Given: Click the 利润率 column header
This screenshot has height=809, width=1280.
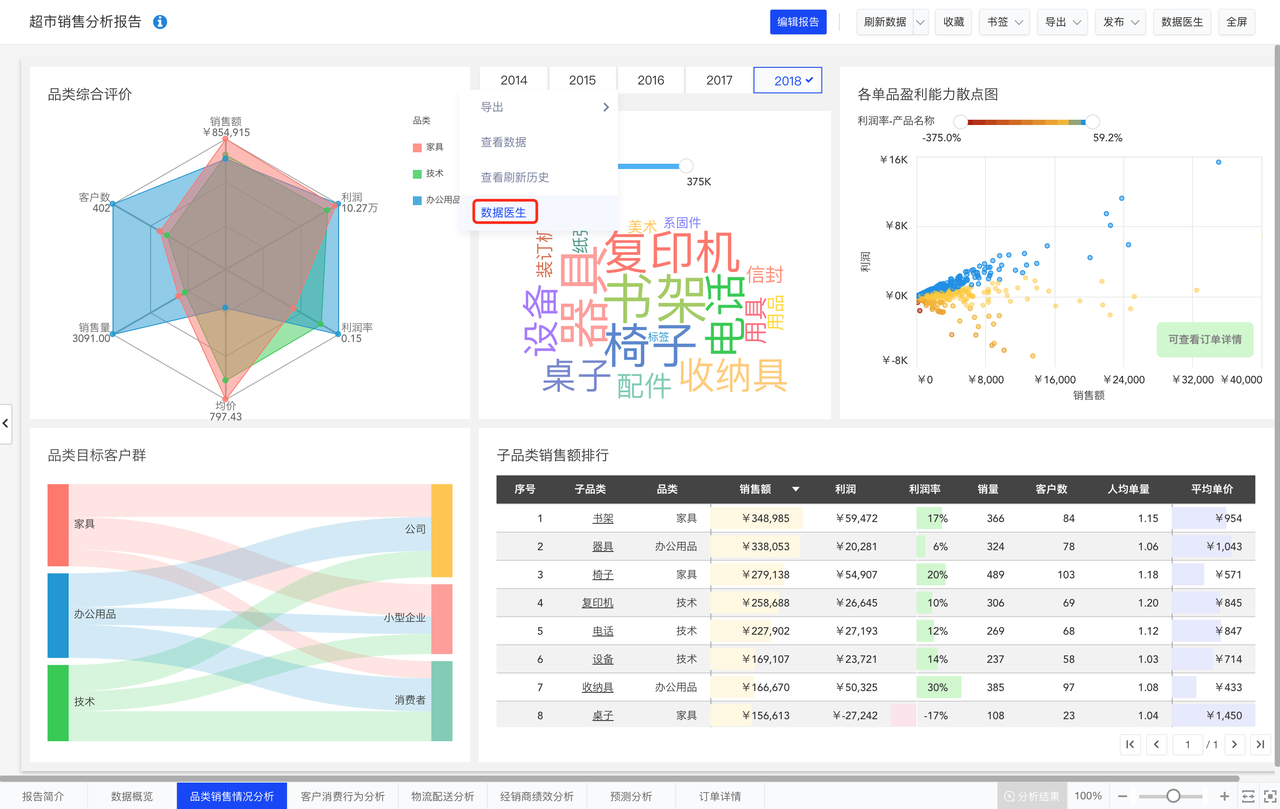Looking at the screenshot, I should pyautogui.click(x=924, y=489).
